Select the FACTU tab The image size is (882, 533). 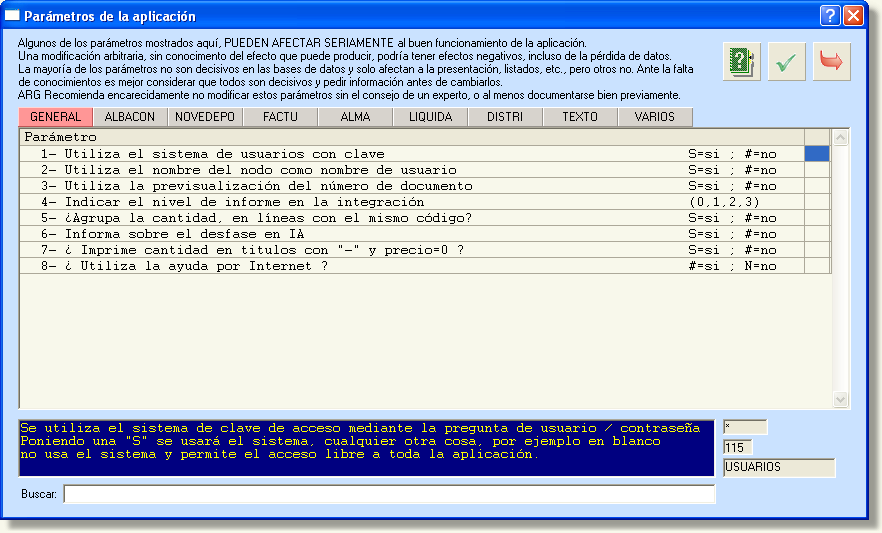[280, 117]
